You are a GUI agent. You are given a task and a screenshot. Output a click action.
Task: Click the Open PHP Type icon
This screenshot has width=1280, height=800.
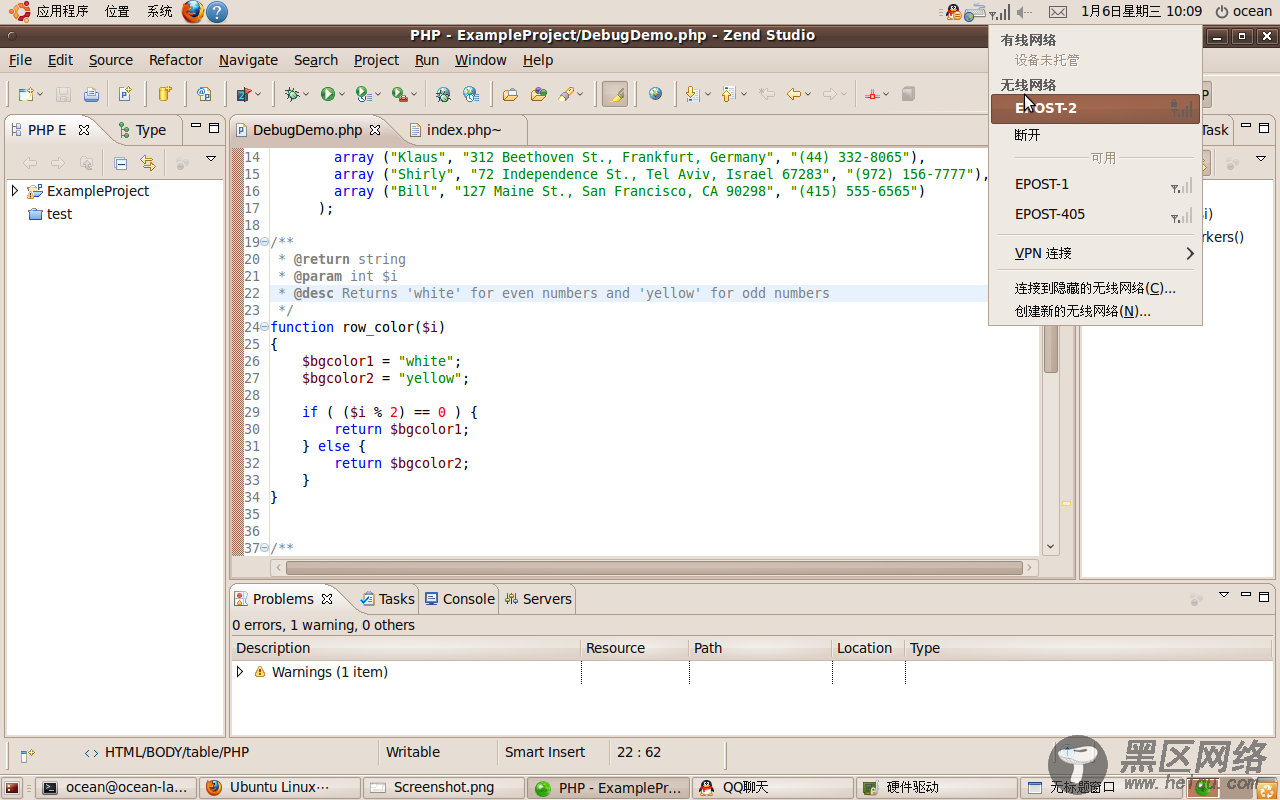tap(204, 94)
